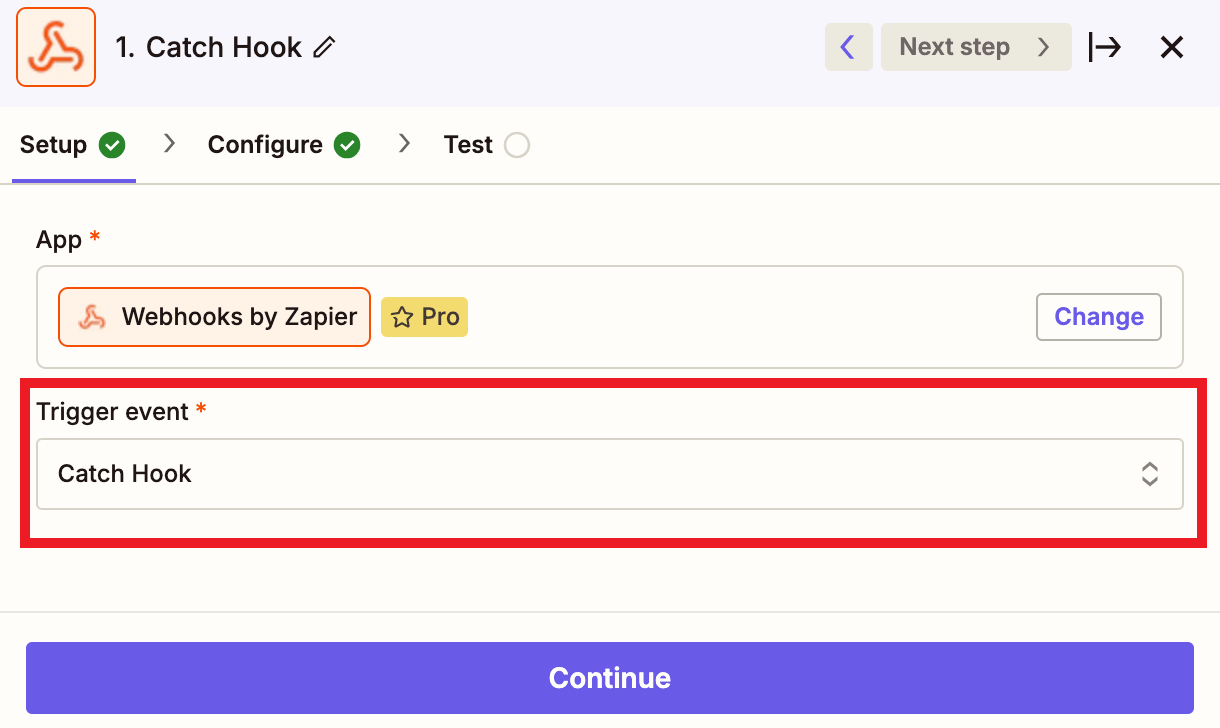Click the green Setup checkmark icon

click(112, 145)
